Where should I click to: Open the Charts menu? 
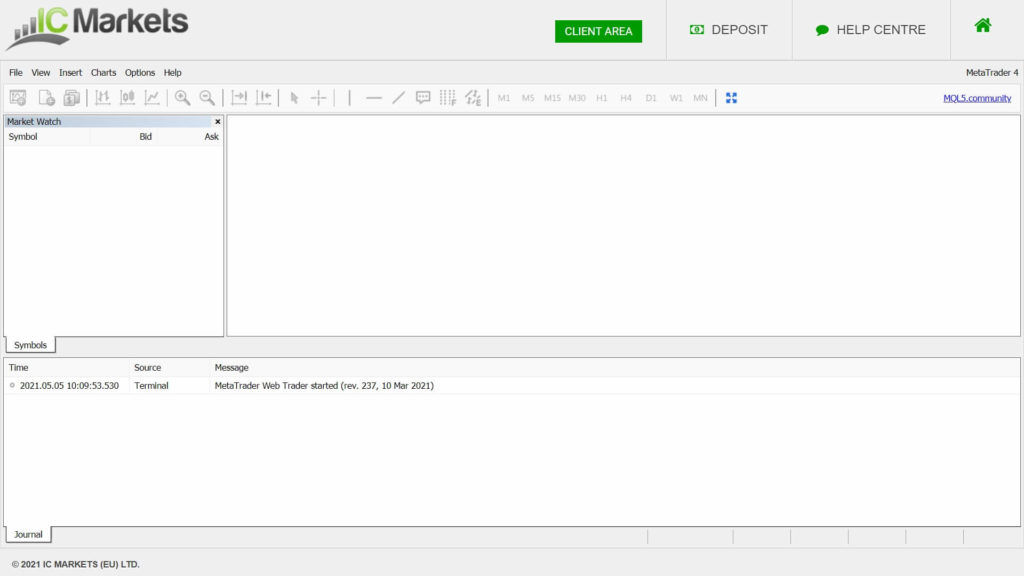point(103,73)
